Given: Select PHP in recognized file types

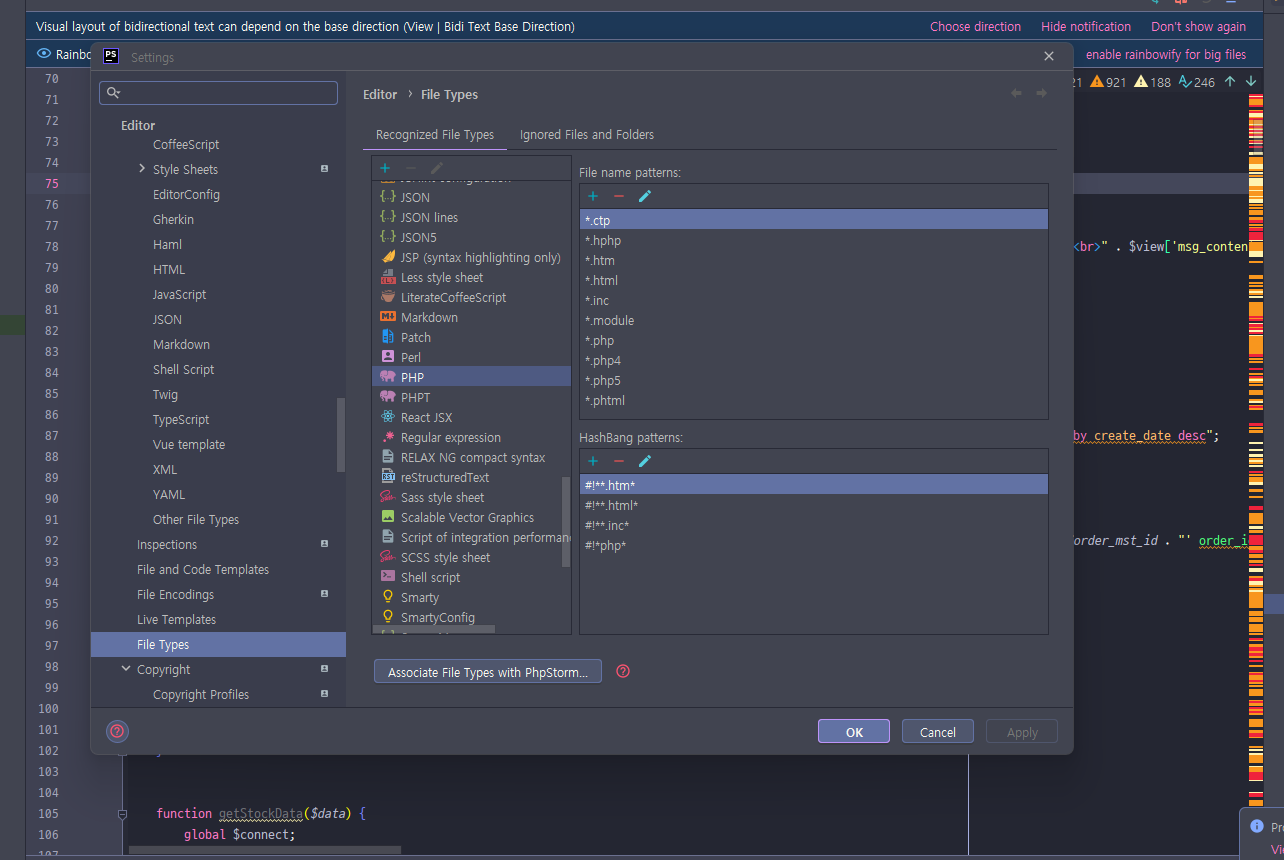Looking at the screenshot, I should tap(471, 377).
